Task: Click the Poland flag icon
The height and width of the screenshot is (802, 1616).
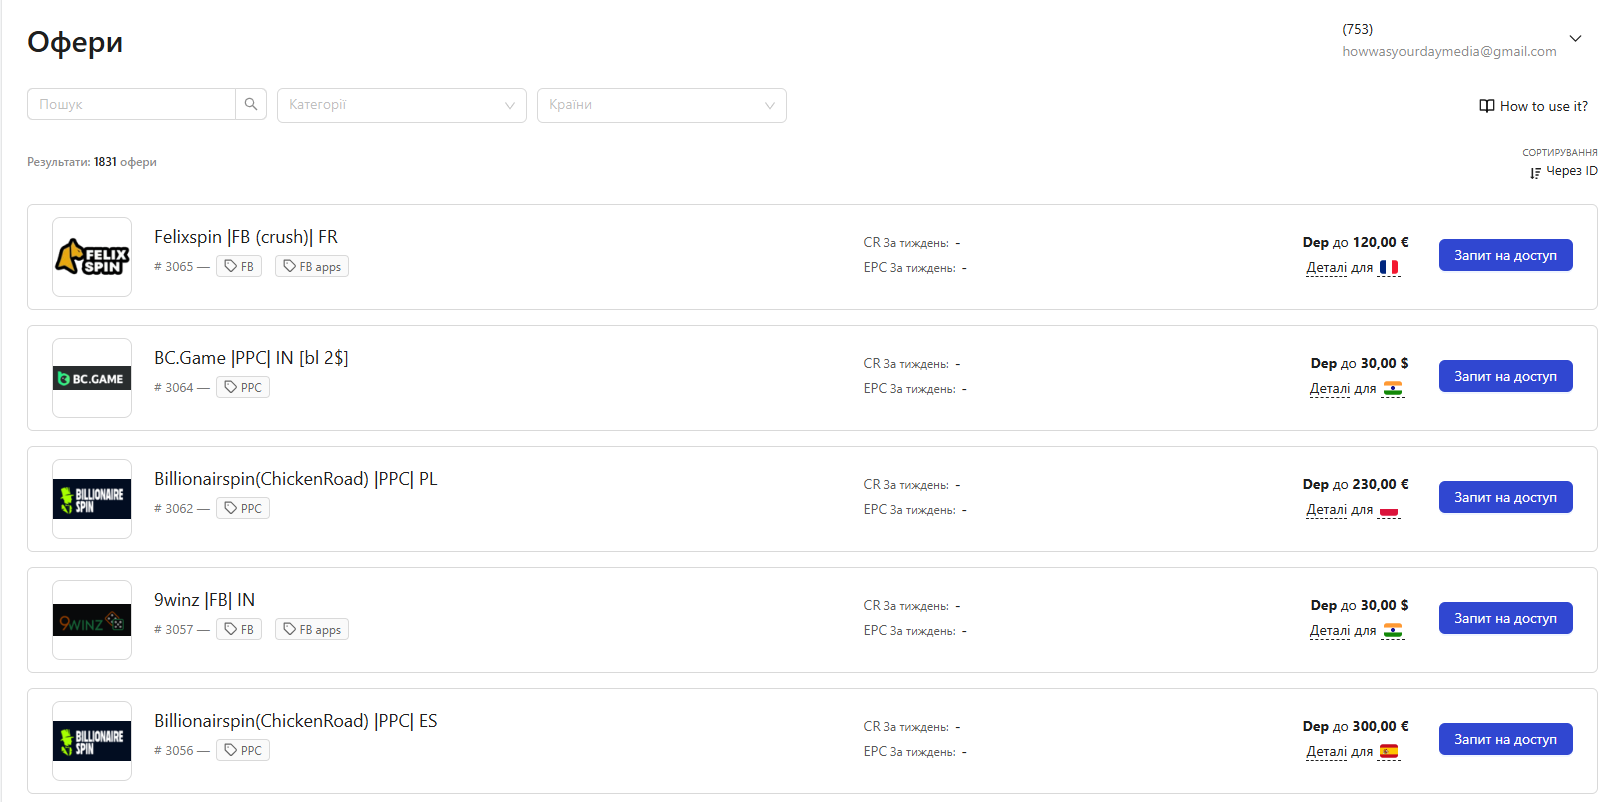Action: coord(1389,510)
